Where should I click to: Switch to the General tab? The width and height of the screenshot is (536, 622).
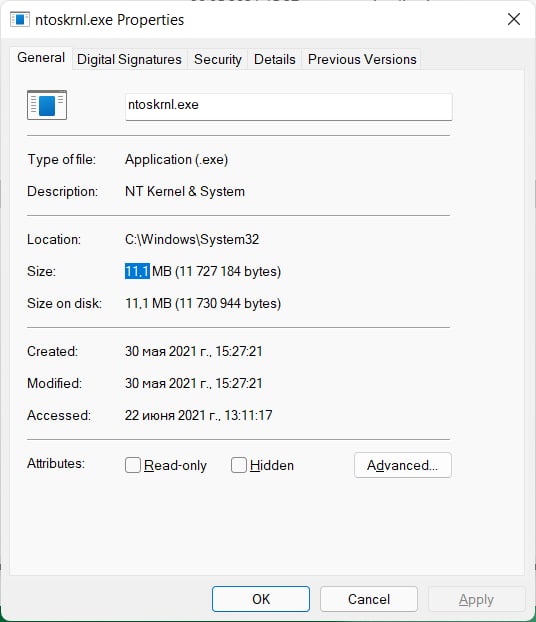click(x=41, y=58)
